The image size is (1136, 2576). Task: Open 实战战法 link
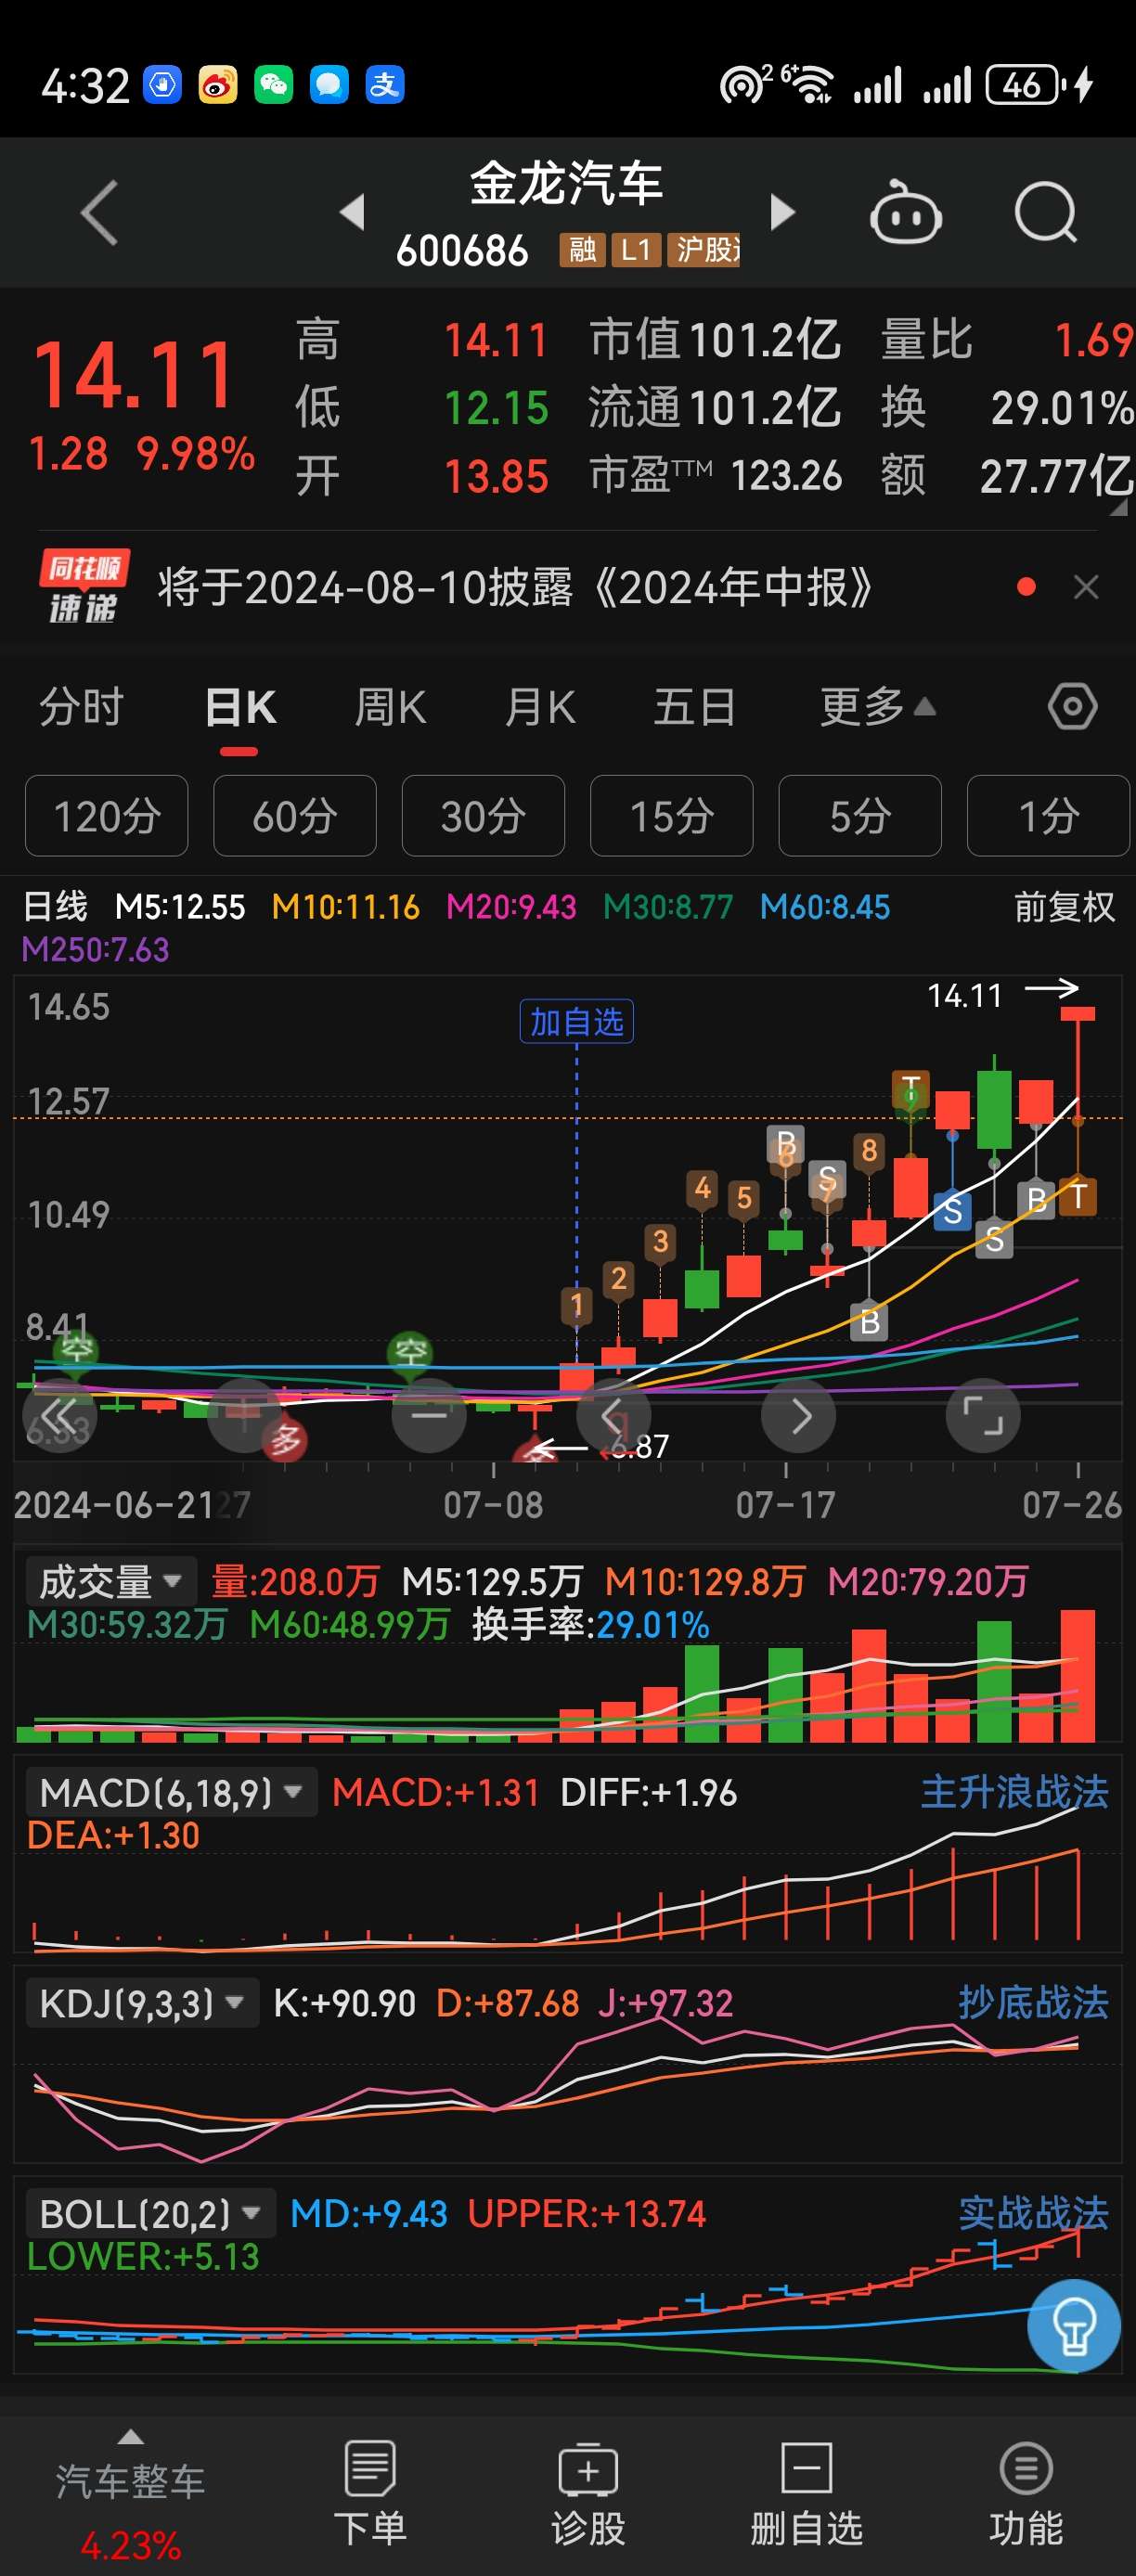click(1034, 2214)
